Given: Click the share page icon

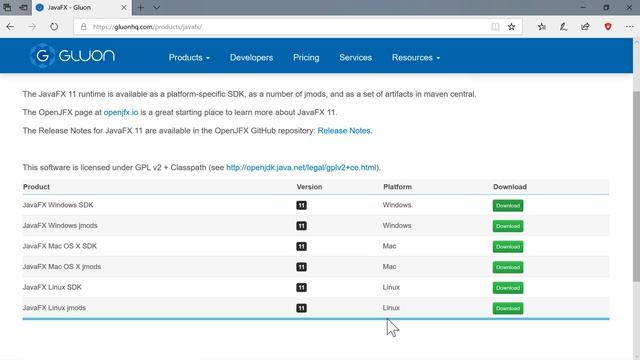Looking at the screenshot, I should pos(586,27).
